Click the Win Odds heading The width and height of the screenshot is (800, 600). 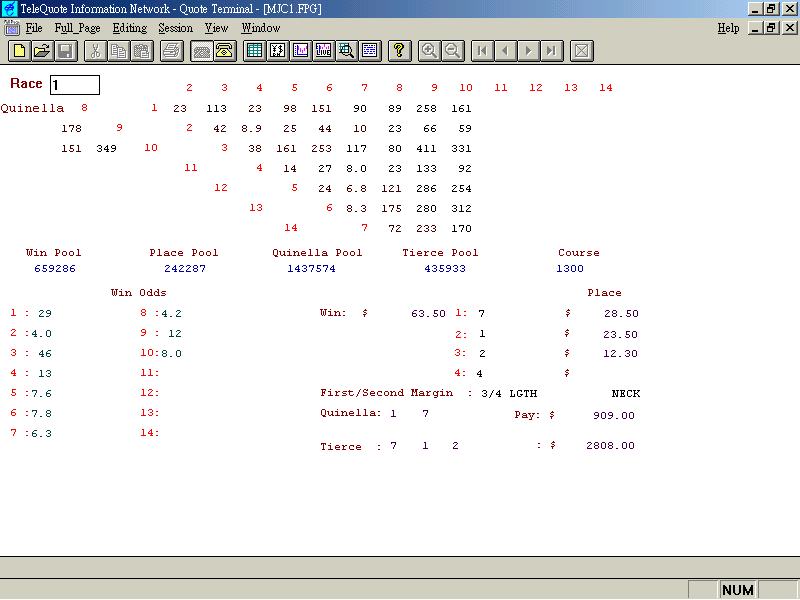[x=139, y=292]
